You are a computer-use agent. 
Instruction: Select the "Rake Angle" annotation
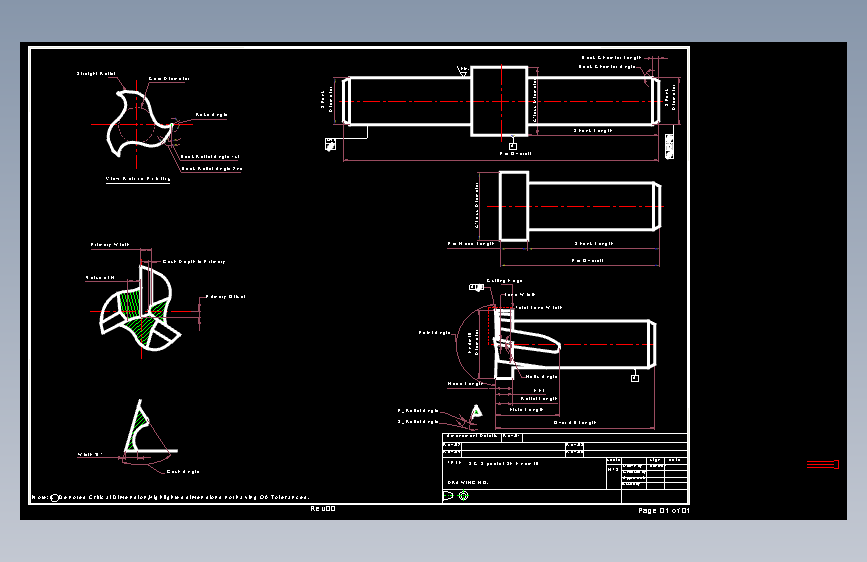(x=211, y=115)
